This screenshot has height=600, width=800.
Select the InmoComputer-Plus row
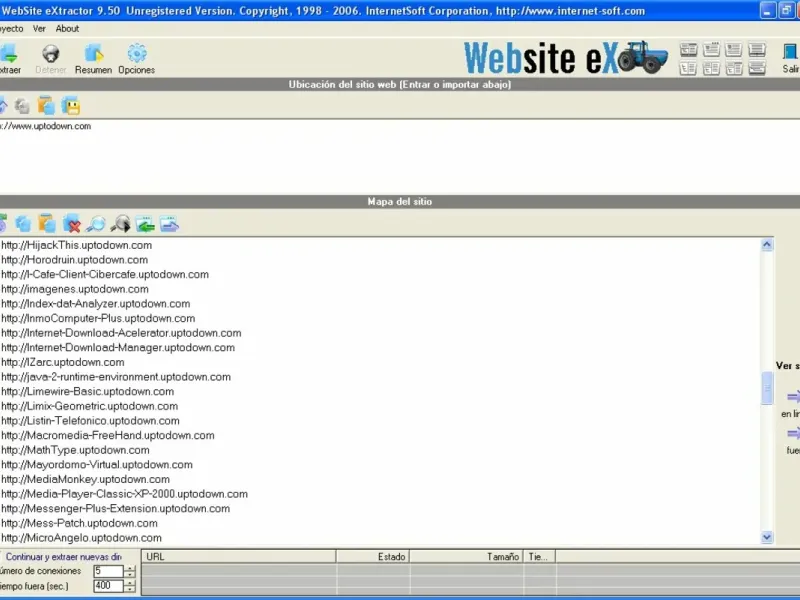[x=98, y=318]
